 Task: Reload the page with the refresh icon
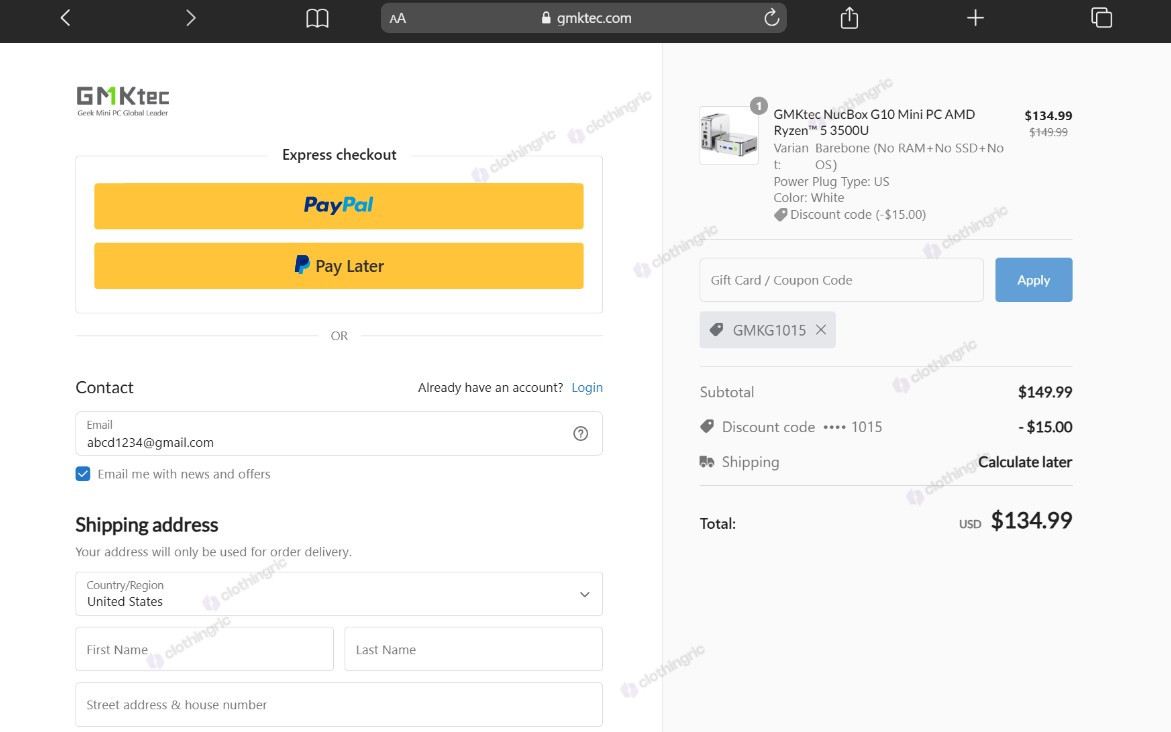tap(771, 17)
